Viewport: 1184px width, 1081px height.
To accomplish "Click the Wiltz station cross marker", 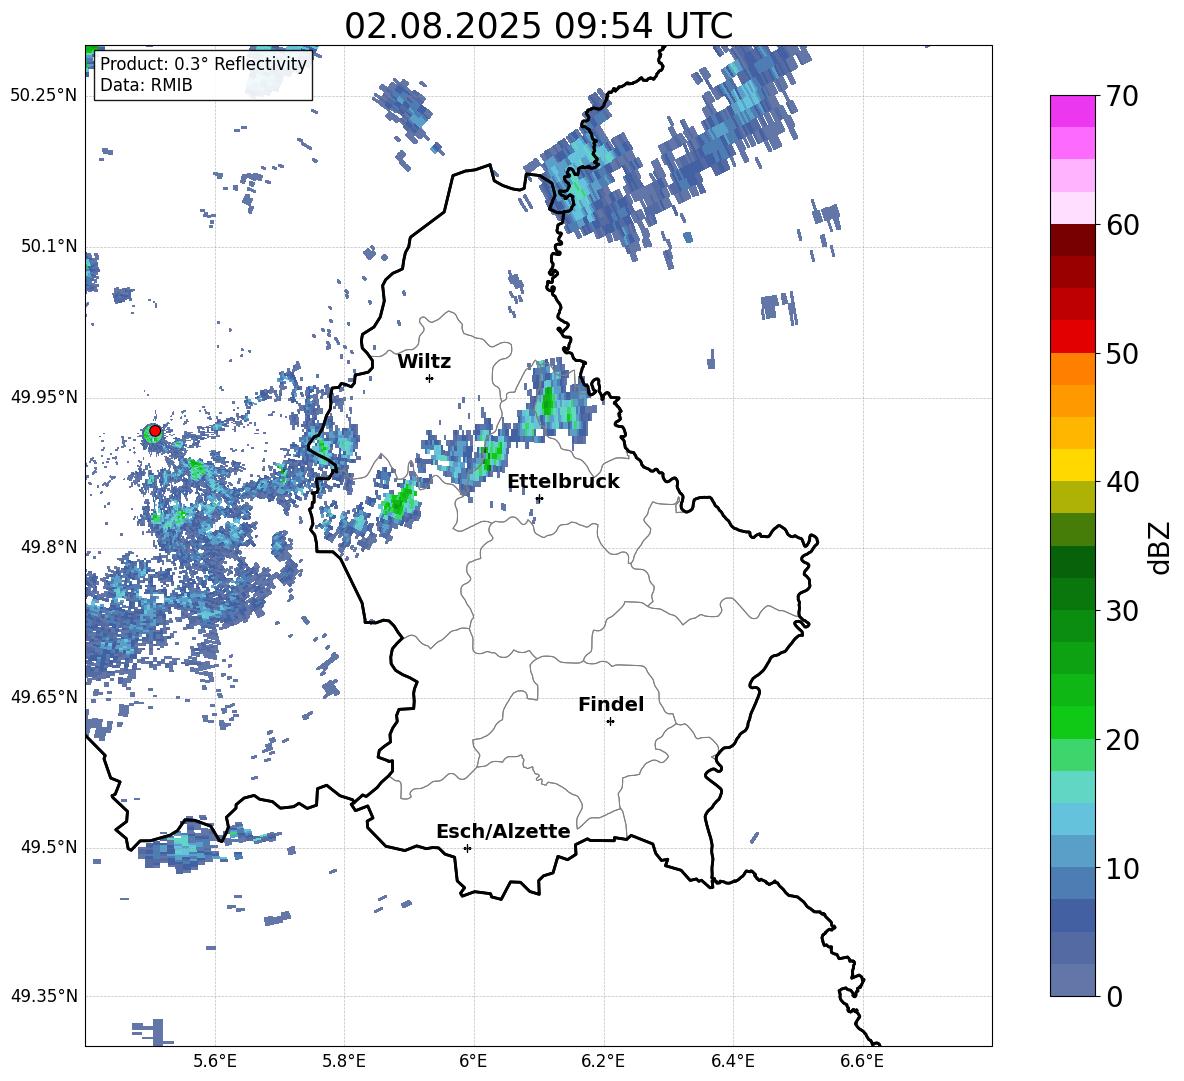I will tap(430, 378).
